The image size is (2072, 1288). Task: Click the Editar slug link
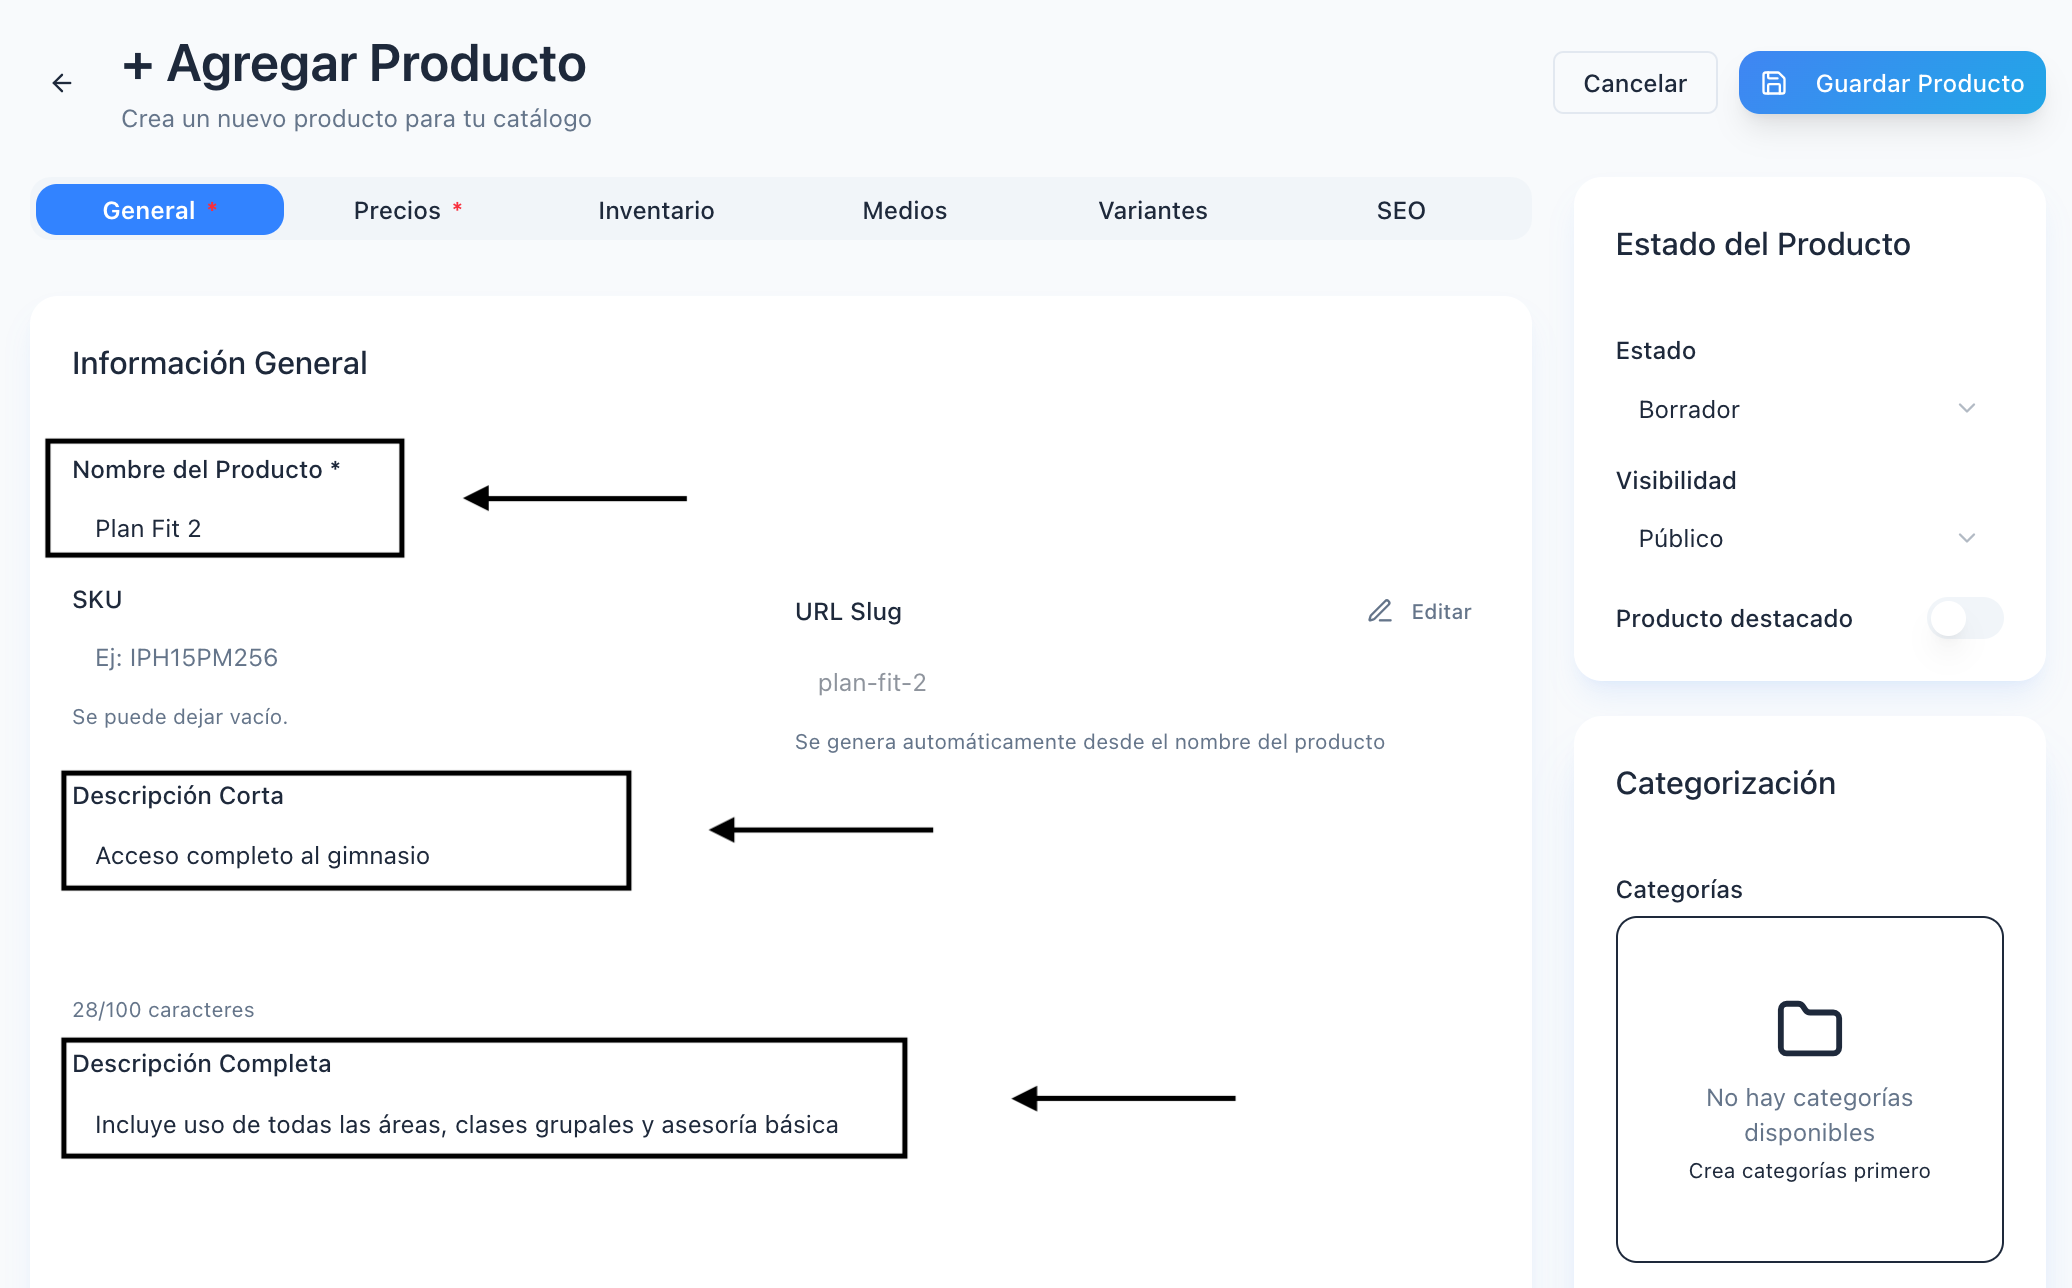[1440, 611]
